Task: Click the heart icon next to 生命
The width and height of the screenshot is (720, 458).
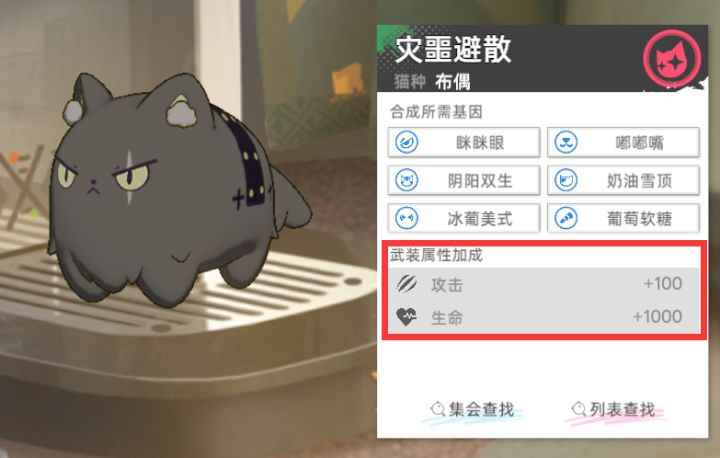Action: pyautogui.click(x=406, y=317)
